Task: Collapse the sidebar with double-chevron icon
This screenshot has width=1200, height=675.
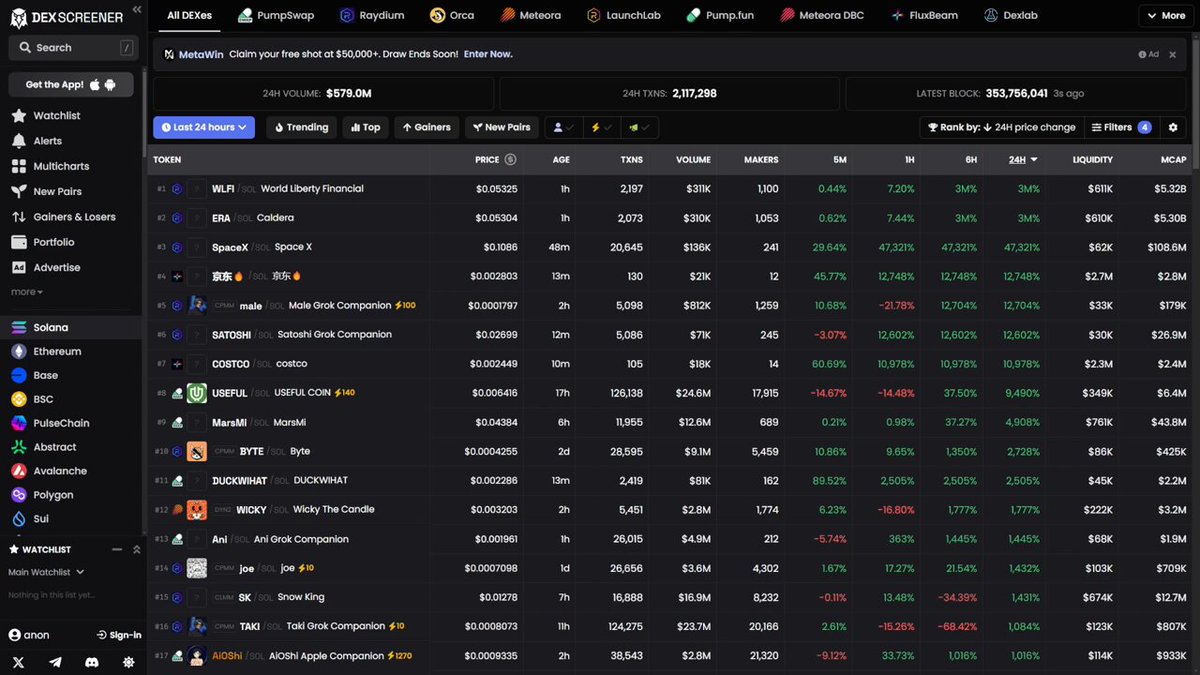Action: point(137,10)
